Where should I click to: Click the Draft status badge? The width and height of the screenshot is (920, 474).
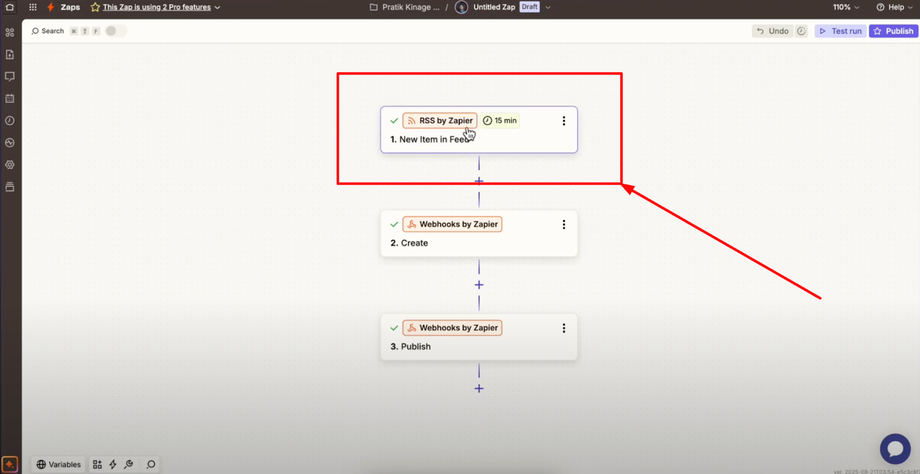click(x=529, y=8)
